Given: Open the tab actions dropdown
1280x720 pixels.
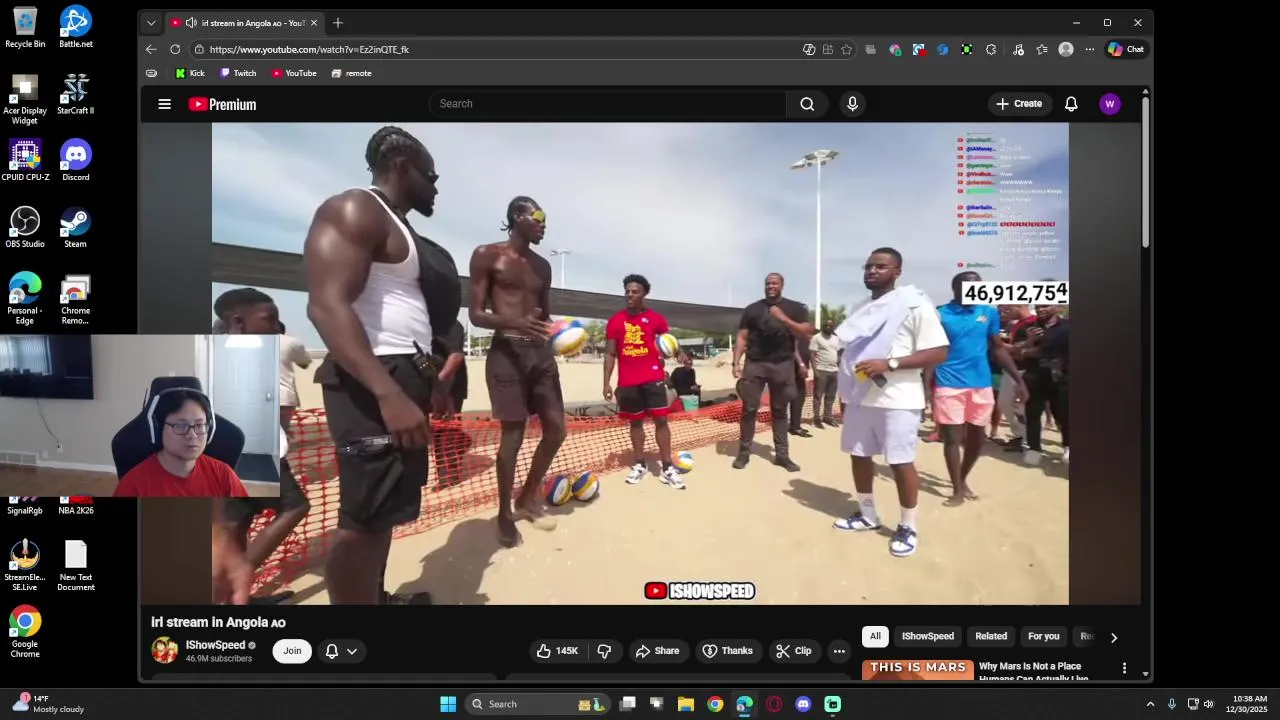Looking at the screenshot, I should pyautogui.click(x=151, y=23).
